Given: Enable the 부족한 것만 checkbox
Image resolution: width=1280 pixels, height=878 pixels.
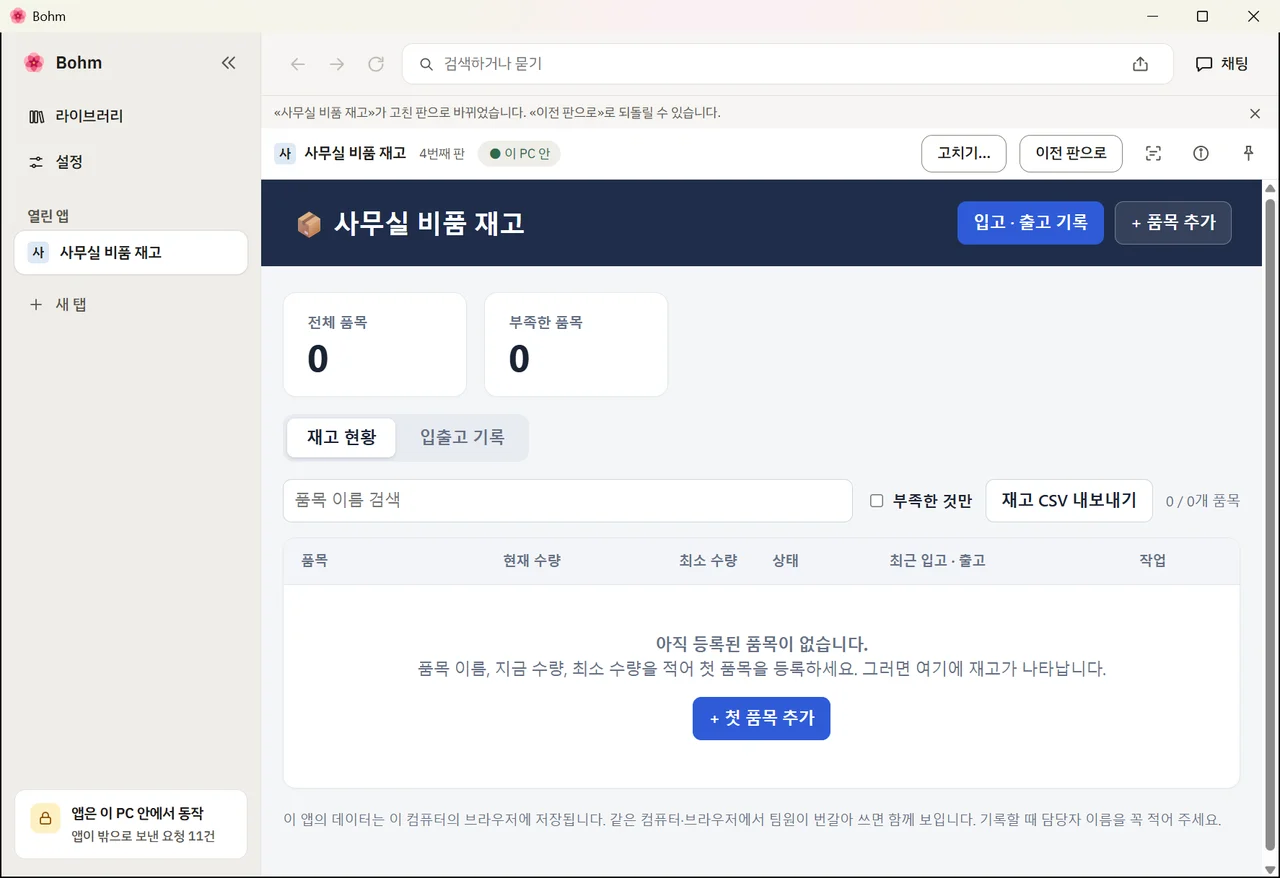Looking at the screenshot, I should tap(876, 501).
